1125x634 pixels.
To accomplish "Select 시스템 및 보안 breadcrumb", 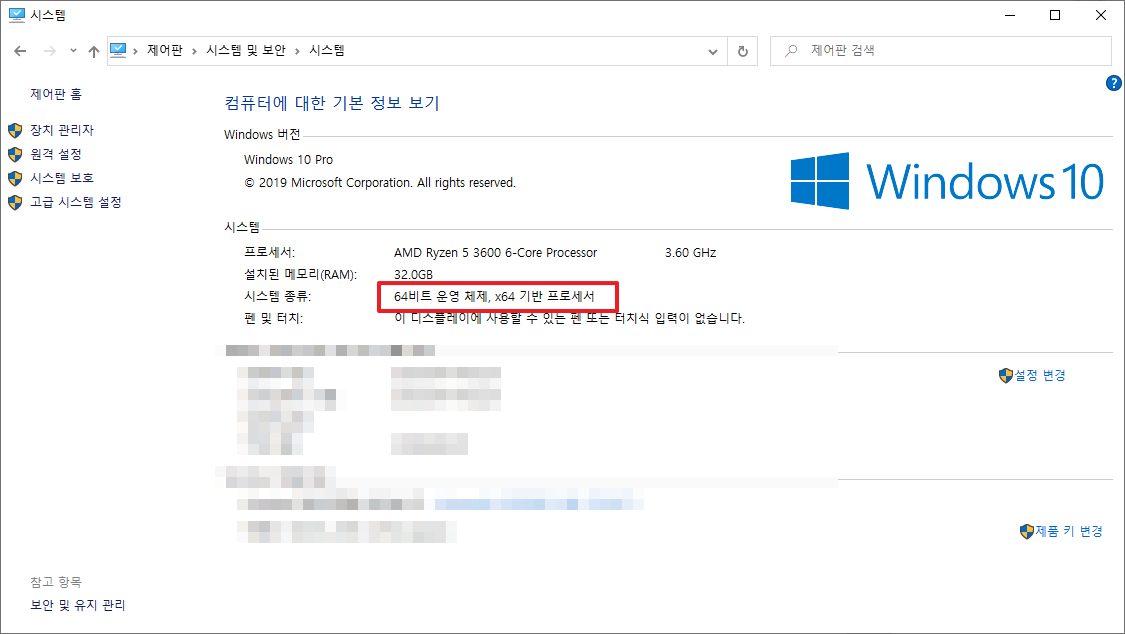I will coord(245,50).
